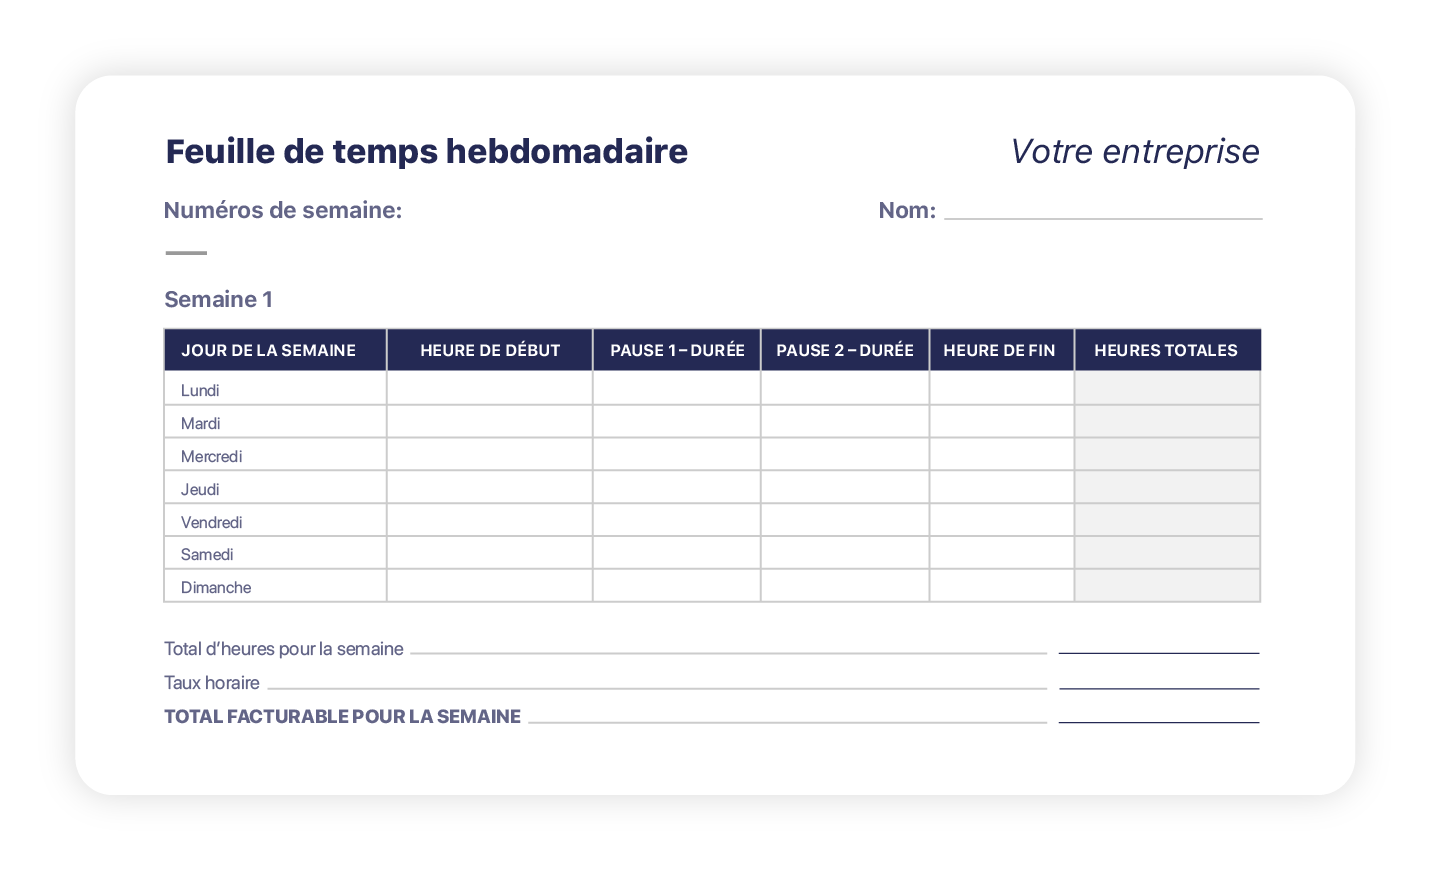The width and height of the screenshot is (1431, 871).
Task: Click the Lundi row label
Action: click(x=200, y=390)
